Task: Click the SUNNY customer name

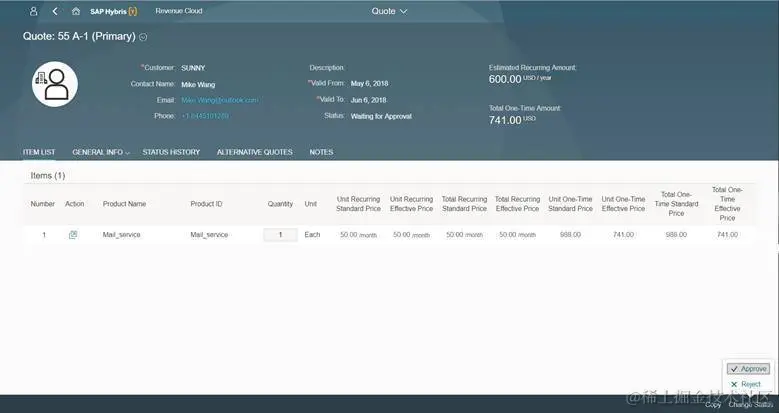Action: tap(193, 68)
